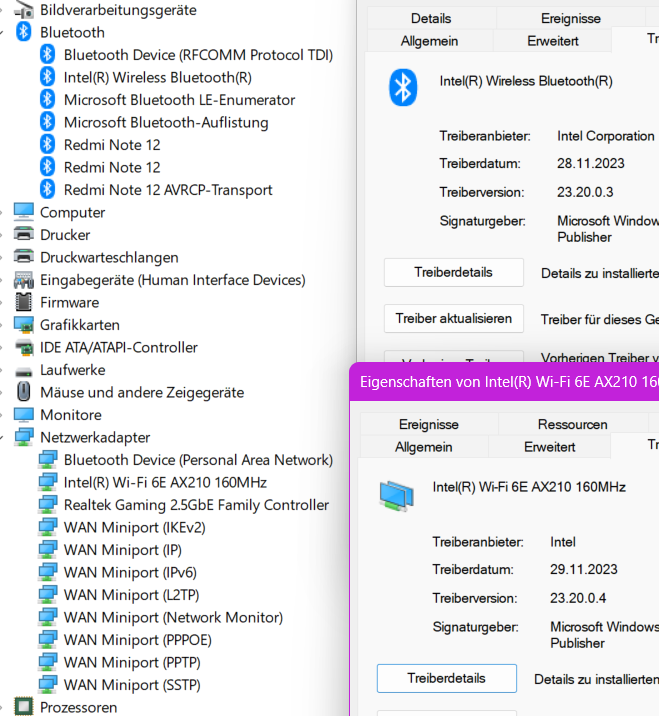Image resolution: width=659 pixels, height=716 pixels.
Task: Click the Treiber aktualisieren button
Action: point(453,318)
